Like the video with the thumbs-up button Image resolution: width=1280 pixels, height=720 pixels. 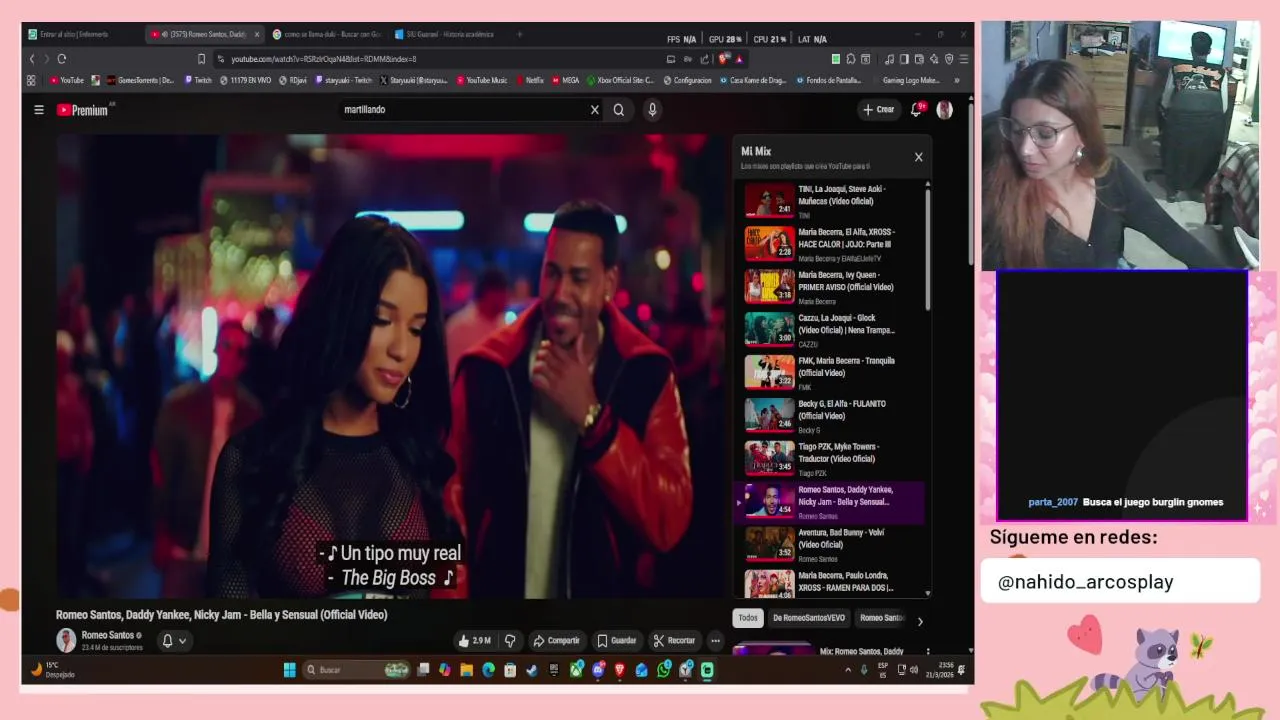tap(474, 641)
